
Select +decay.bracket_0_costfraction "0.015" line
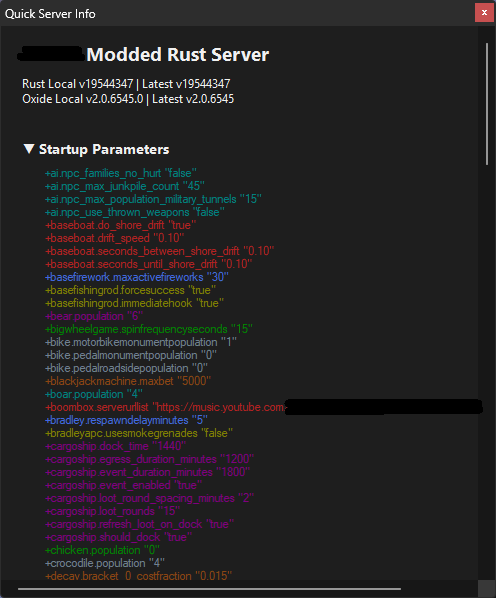[x=138, y=576]
